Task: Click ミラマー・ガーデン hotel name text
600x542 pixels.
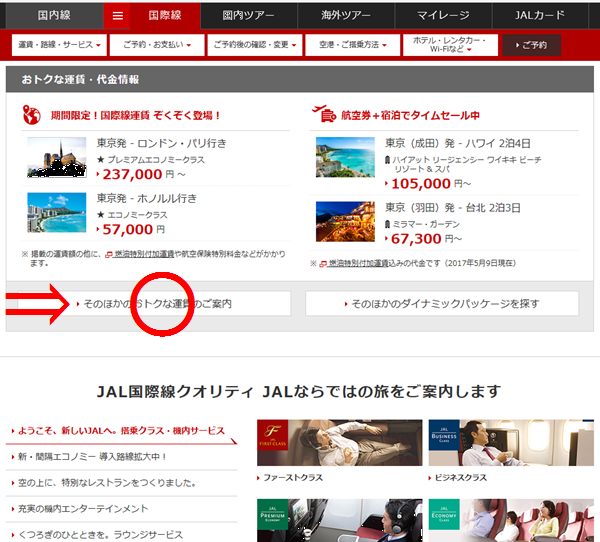Action: (426, 224)
